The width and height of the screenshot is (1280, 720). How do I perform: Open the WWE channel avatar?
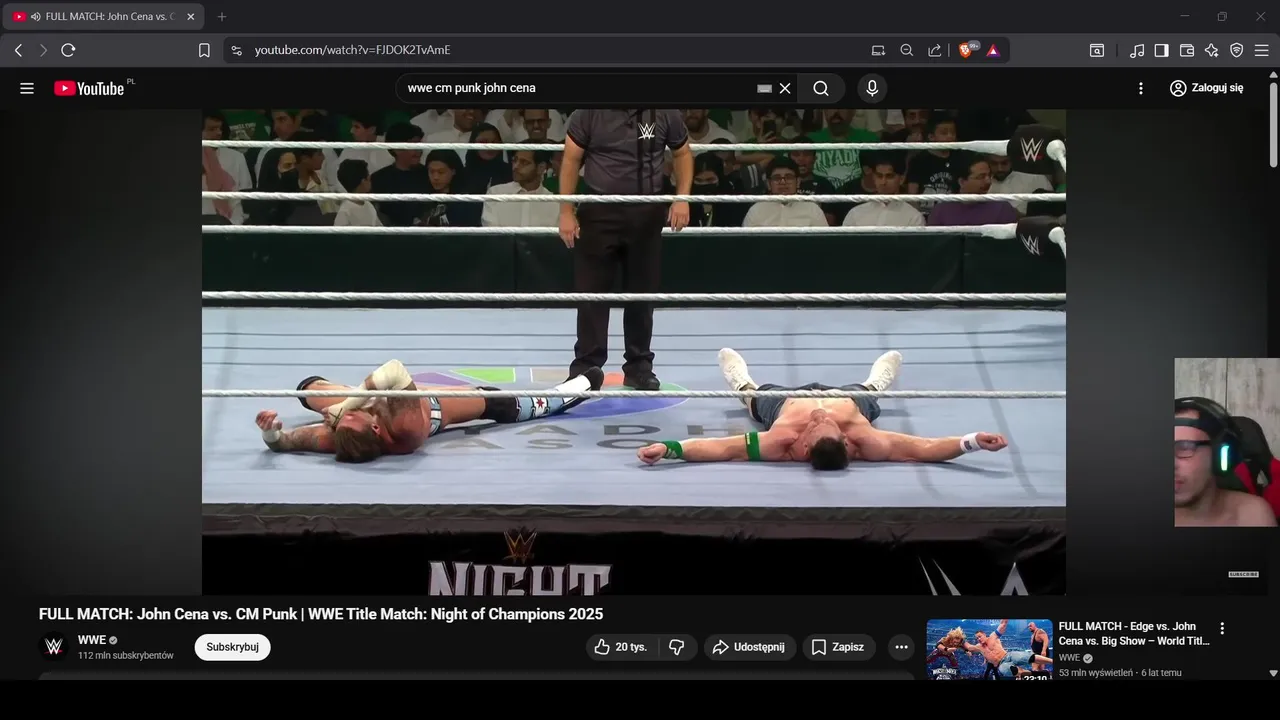(54, 647)
